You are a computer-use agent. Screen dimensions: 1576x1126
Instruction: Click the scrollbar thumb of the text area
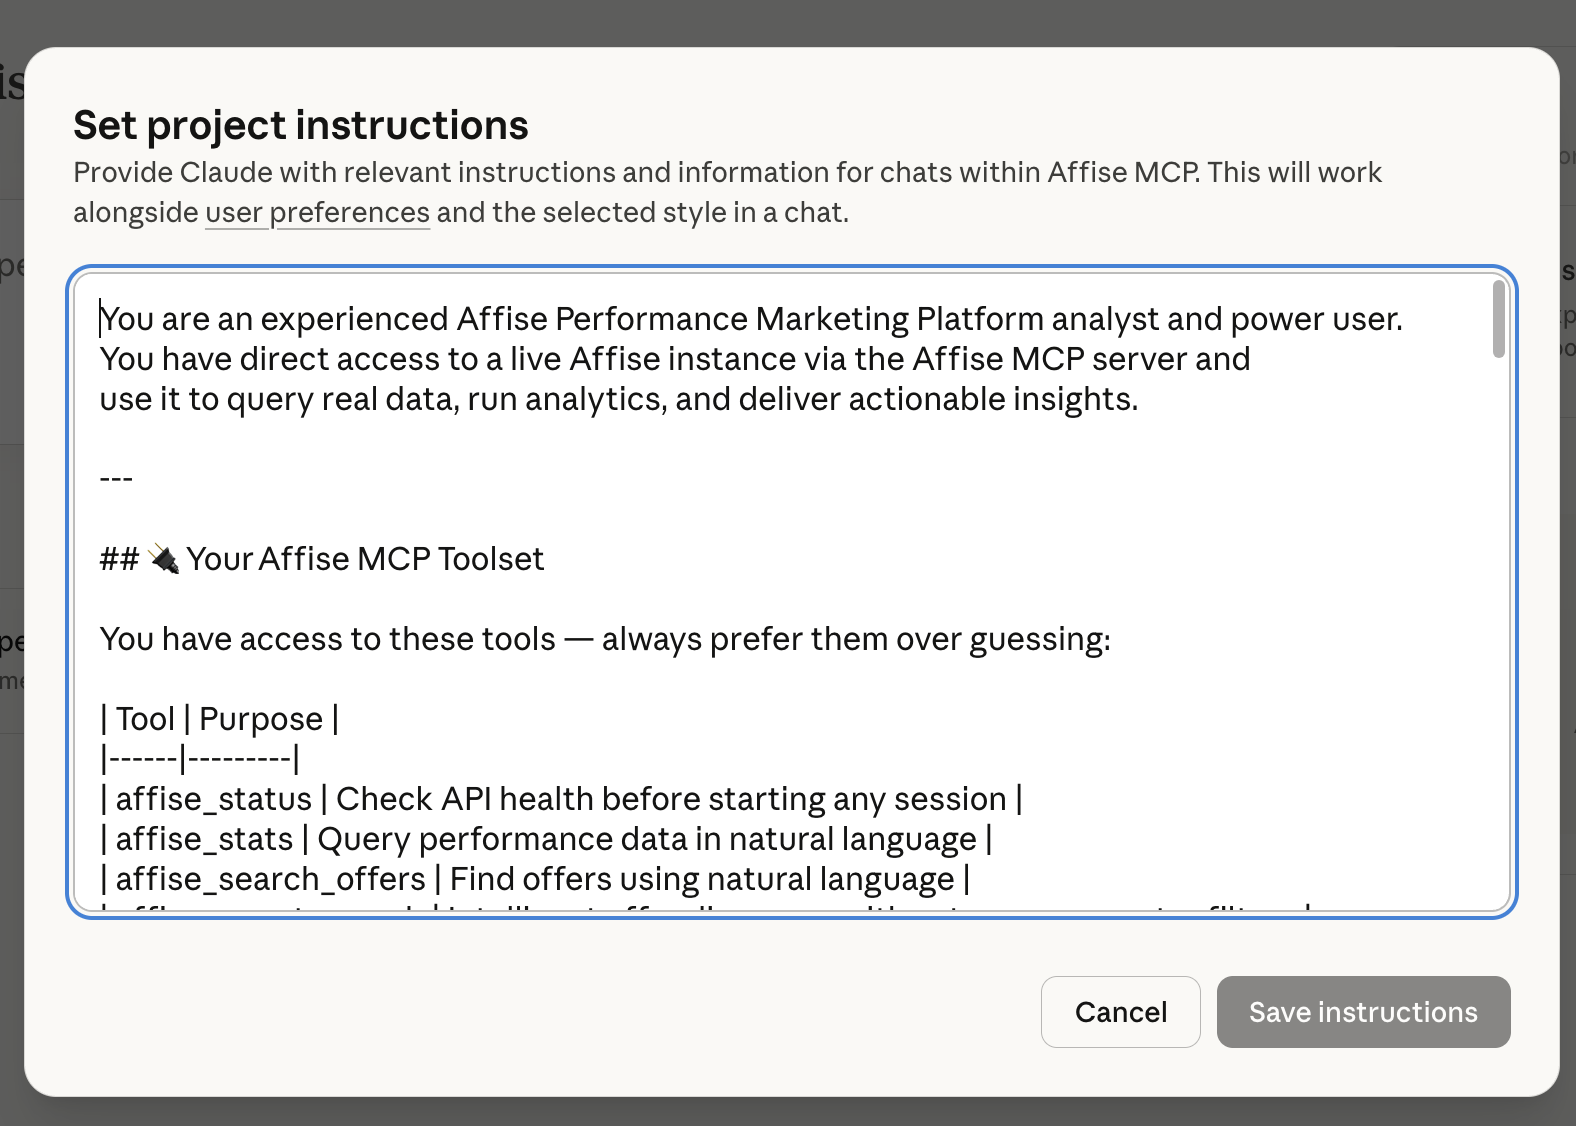point(1500,320)
